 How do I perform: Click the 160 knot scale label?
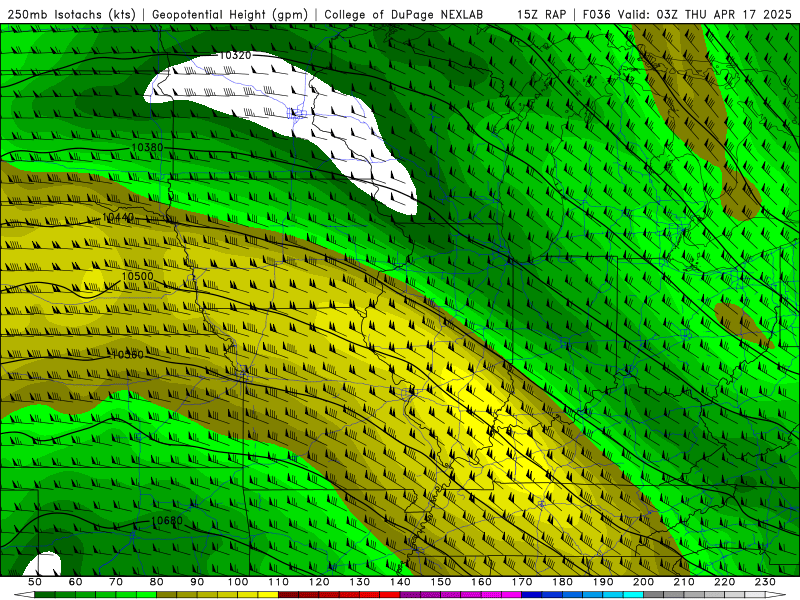point(481,582)
